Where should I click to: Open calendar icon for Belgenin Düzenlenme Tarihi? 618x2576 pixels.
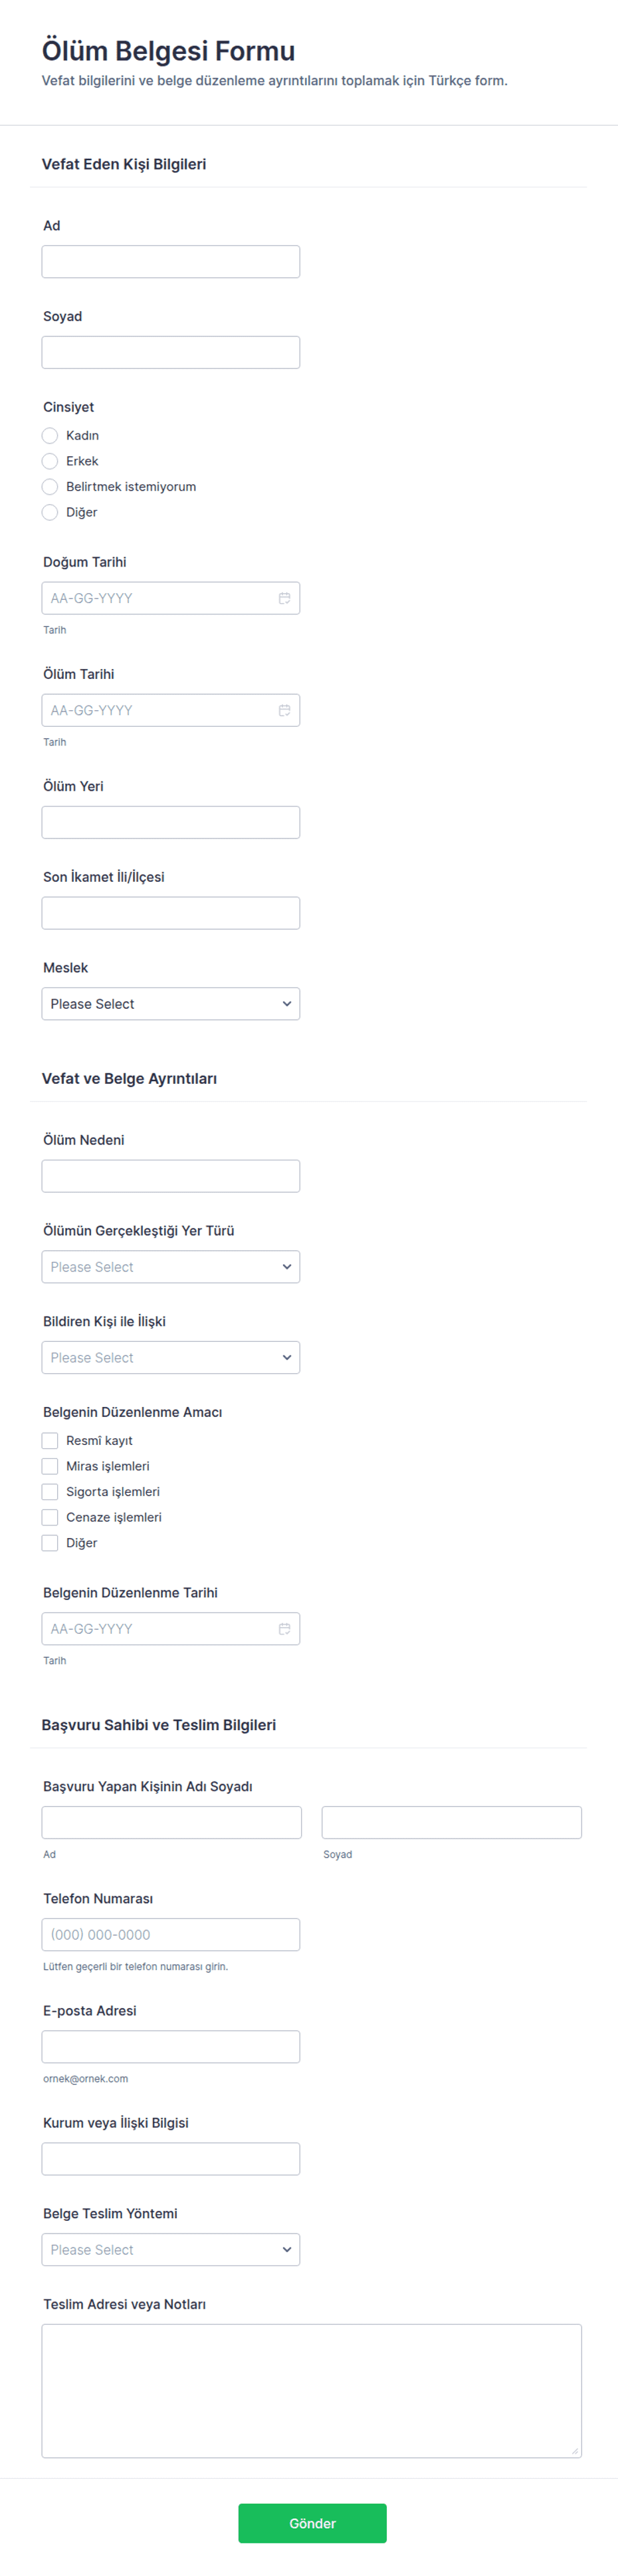point(284,1628)
